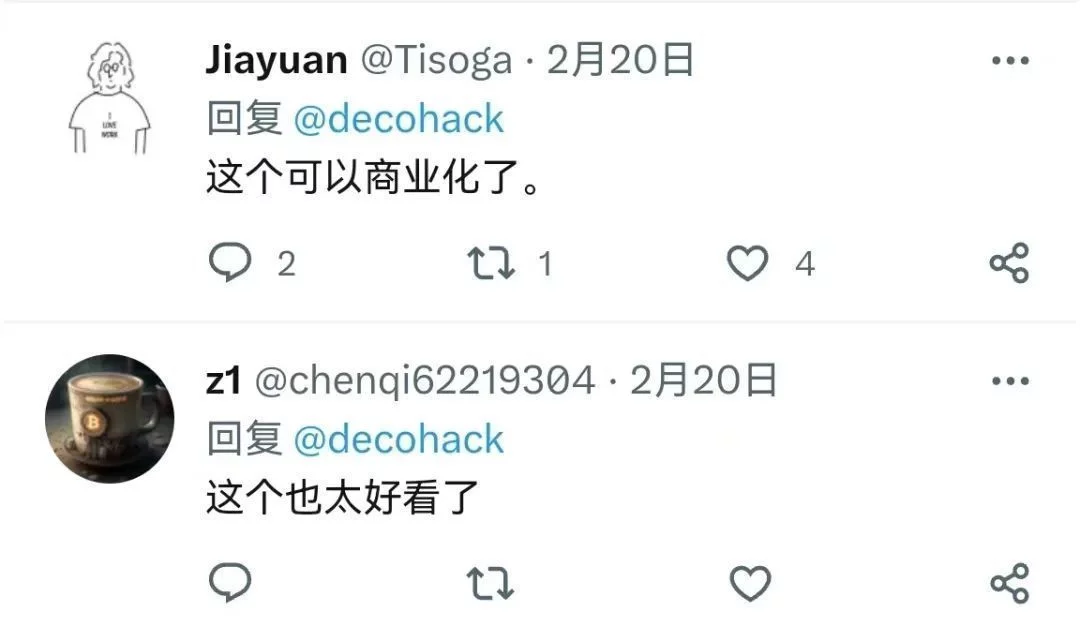Like z1's tweet with heart icon
Screen dimensions: 1080x641
tap(750, 583)
